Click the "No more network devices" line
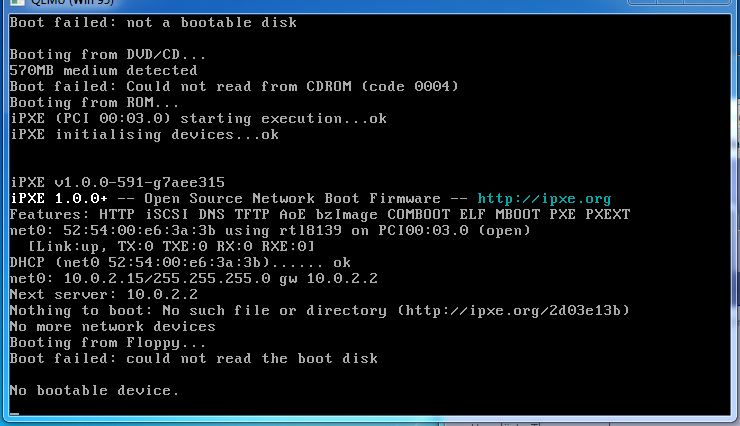 (112, 326)
